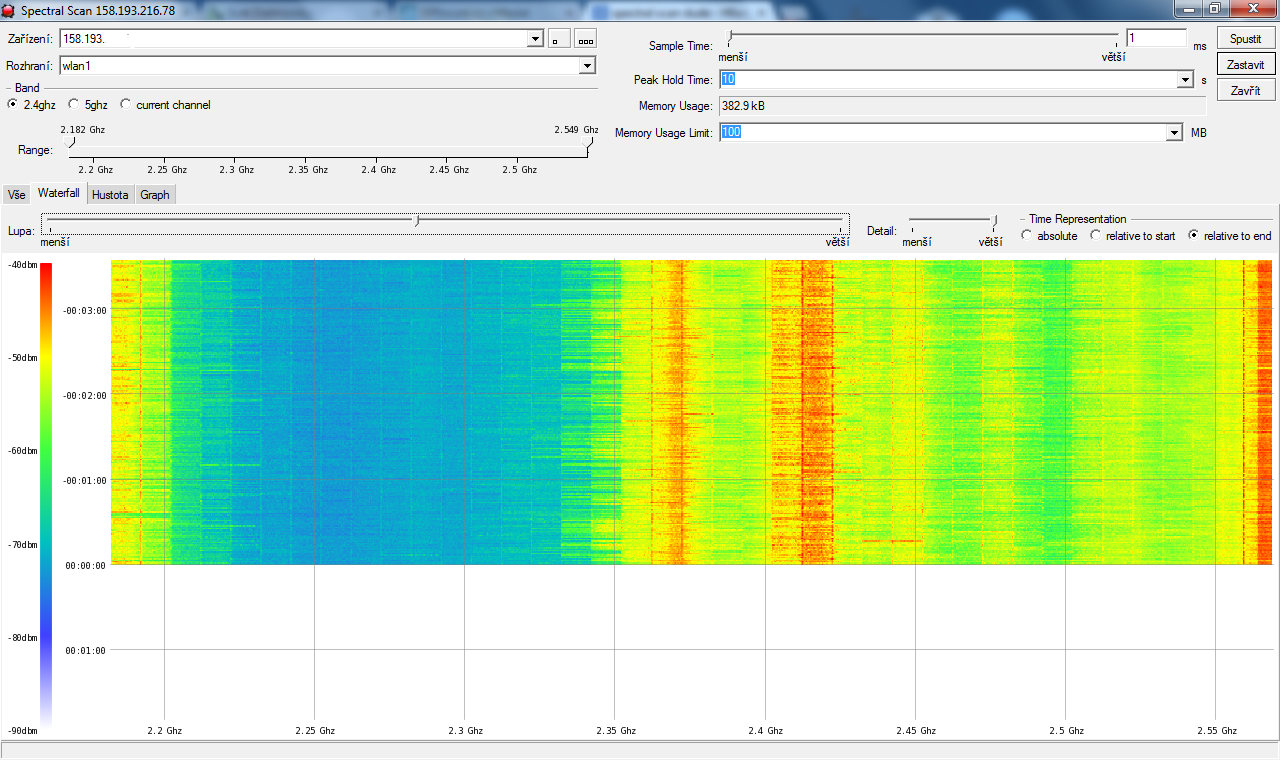Switch to the Vše tab
The width and height of the screenshot is (1280, 760).
pos(16,195)
